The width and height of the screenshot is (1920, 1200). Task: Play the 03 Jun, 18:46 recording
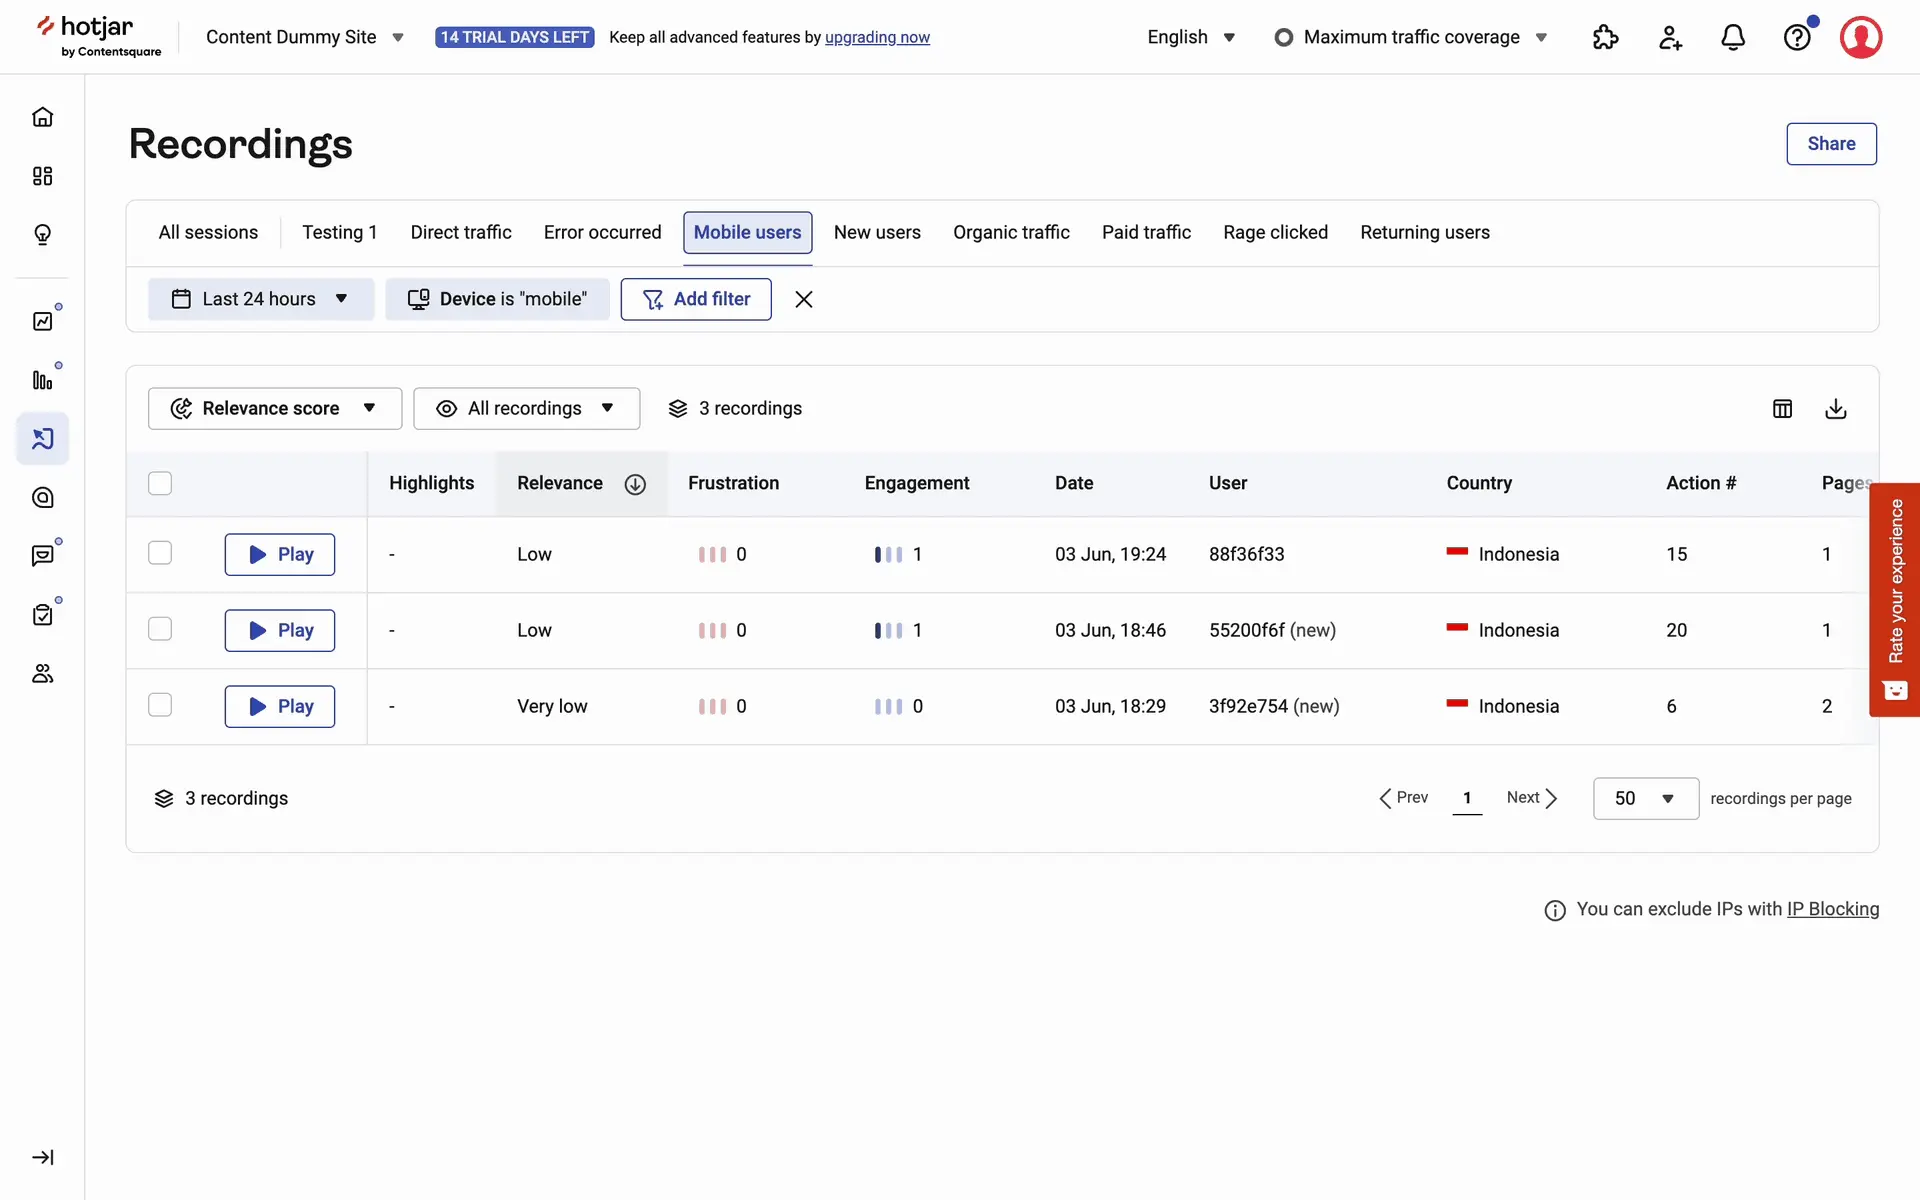point(279,630)
